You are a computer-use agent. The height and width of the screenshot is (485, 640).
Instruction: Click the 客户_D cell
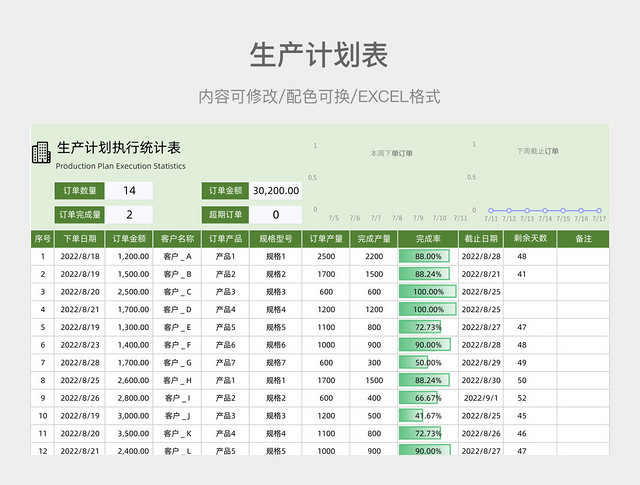coord(177,309)
